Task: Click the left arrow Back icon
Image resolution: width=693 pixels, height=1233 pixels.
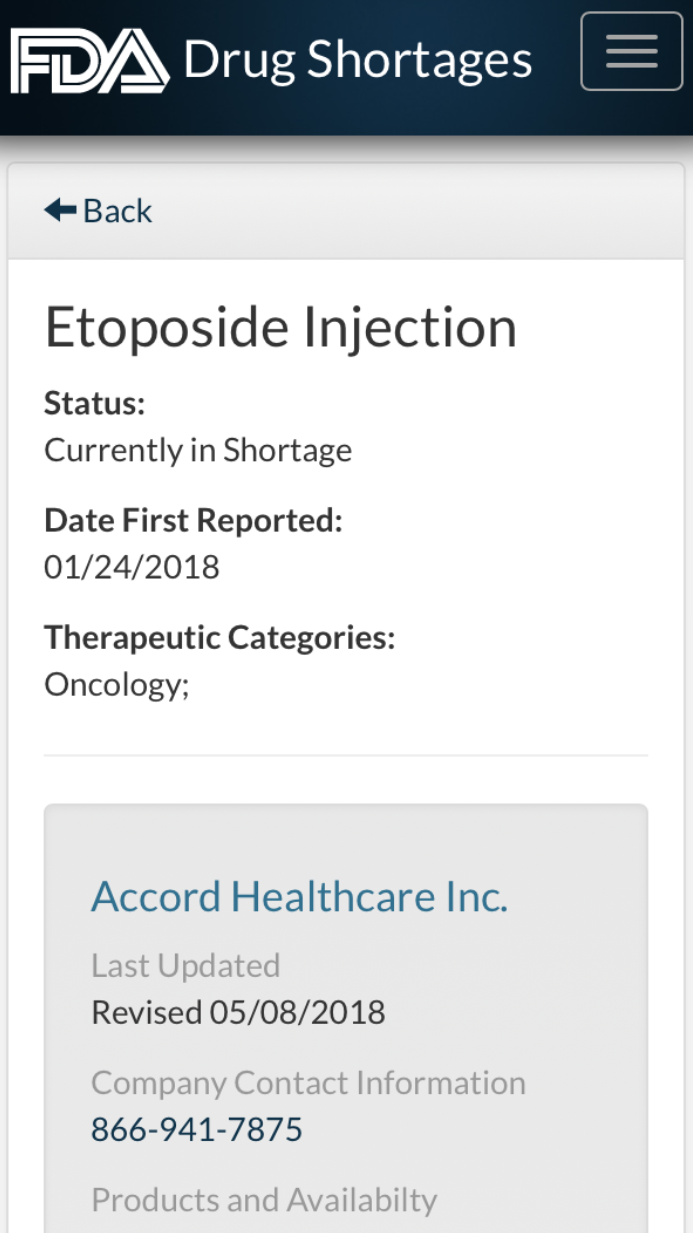Action: (60, 210)
